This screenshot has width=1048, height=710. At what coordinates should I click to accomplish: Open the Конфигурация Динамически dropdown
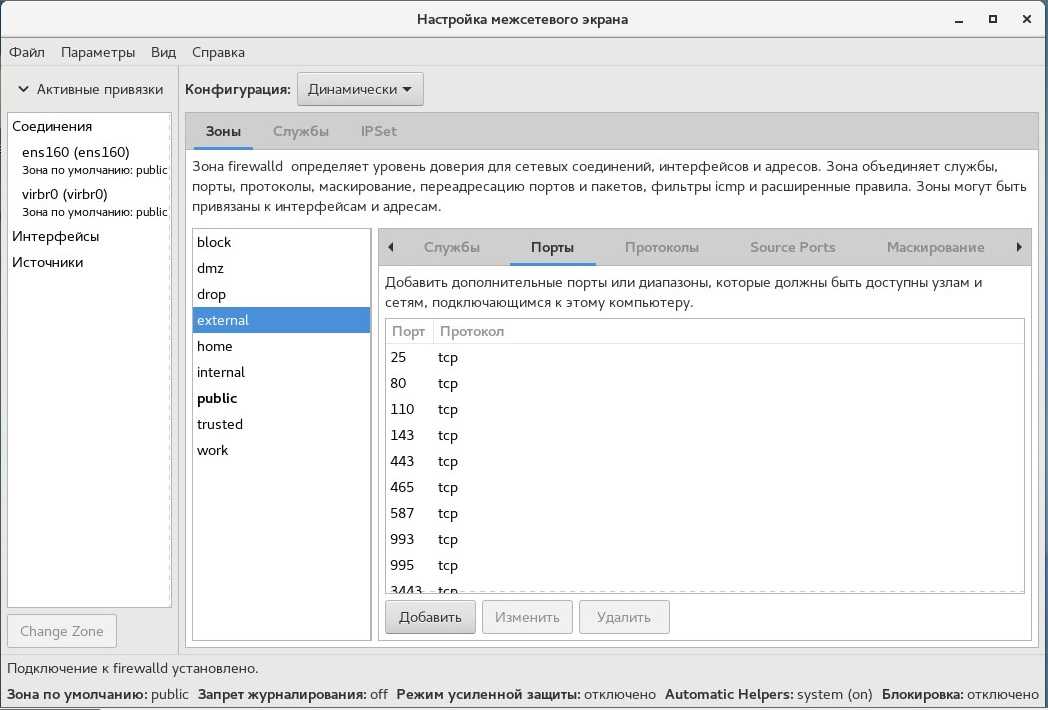[x=360, y=89]
